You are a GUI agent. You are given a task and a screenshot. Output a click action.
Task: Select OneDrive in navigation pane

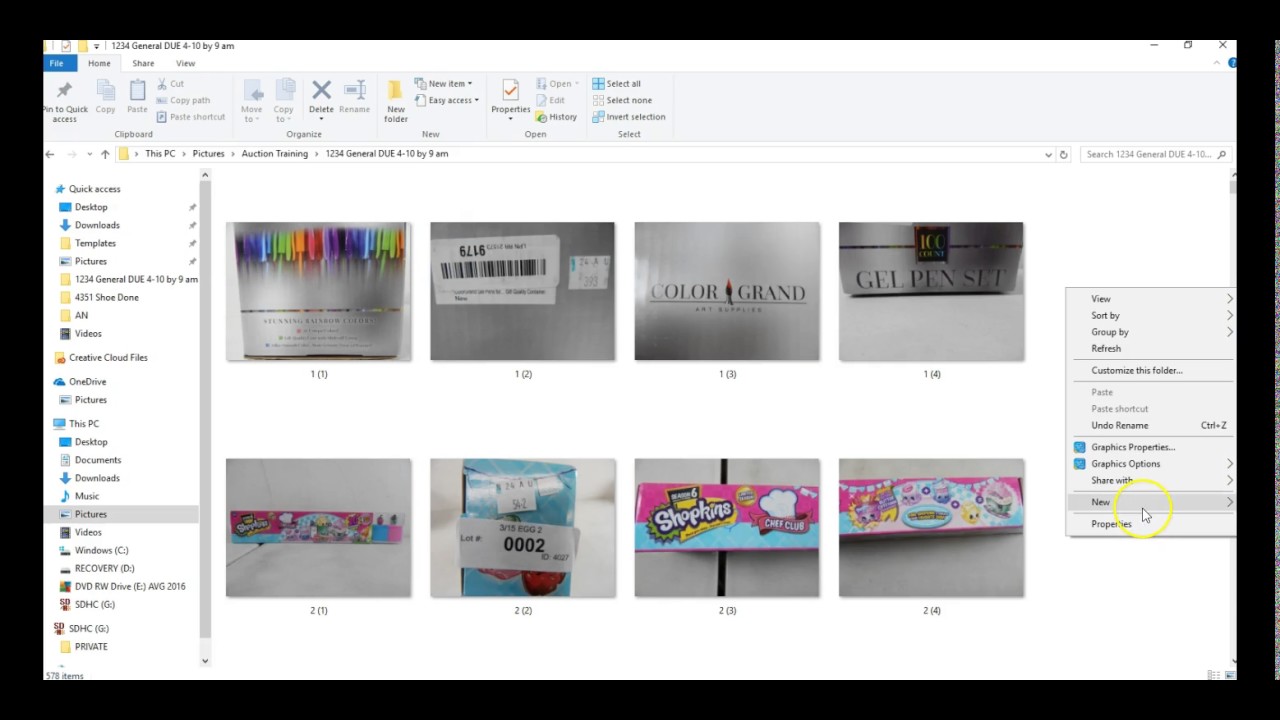tap(87, 381)
